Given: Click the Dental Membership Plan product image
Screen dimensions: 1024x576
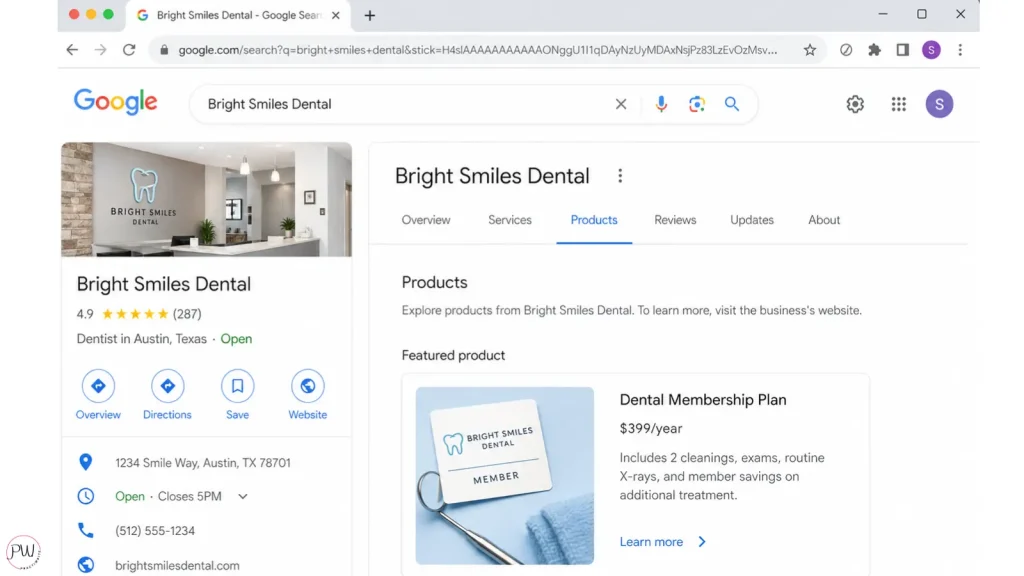Looking at the screenshot, I should tap(505, 475).
